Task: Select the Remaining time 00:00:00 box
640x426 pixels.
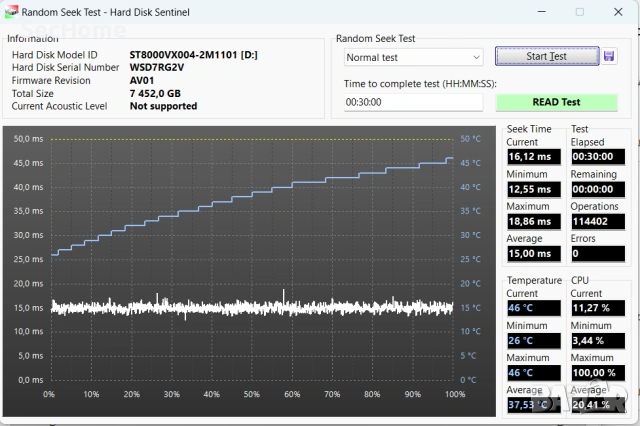Action: coord(598,189)
